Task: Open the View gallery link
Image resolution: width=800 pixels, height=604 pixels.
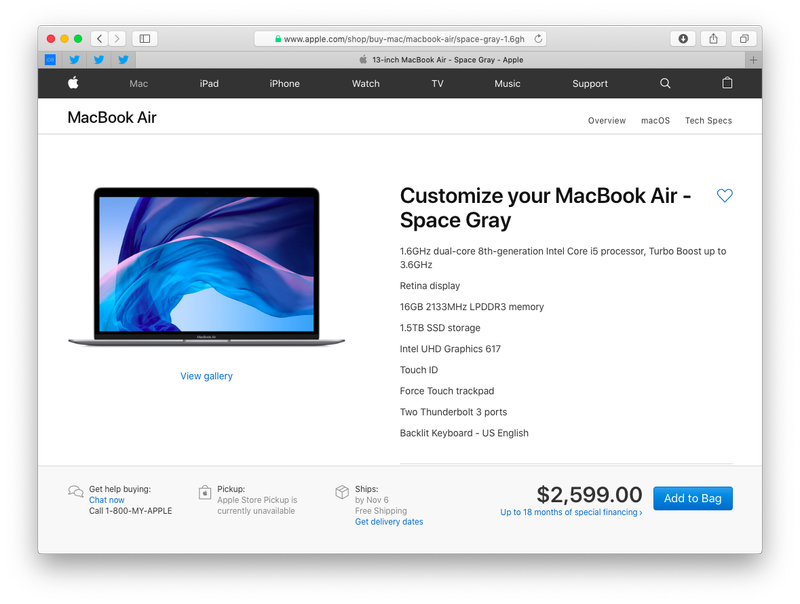Action: coord(206,376)
